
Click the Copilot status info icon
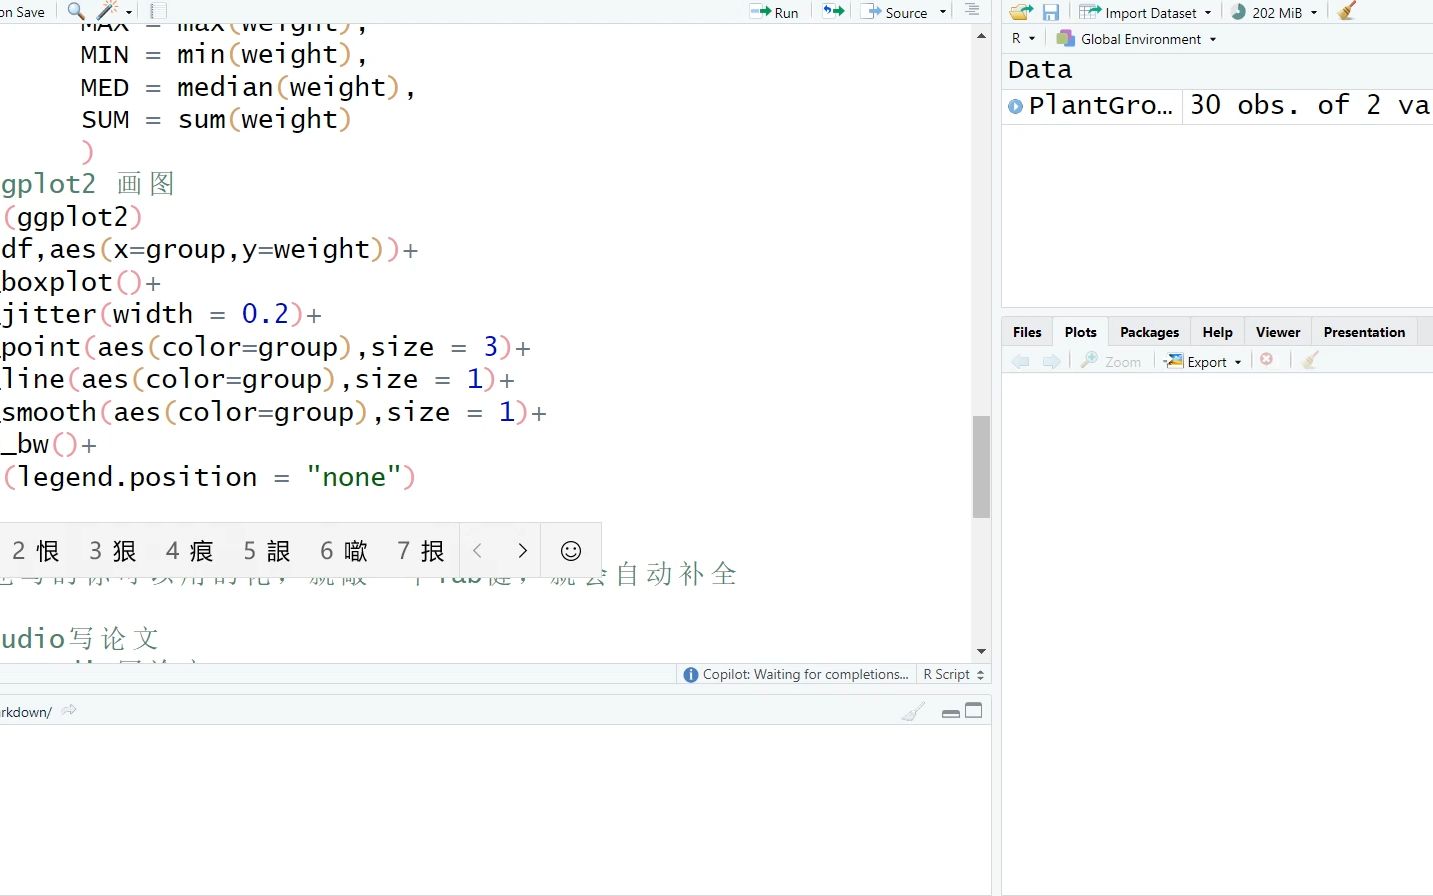point(691,675)
